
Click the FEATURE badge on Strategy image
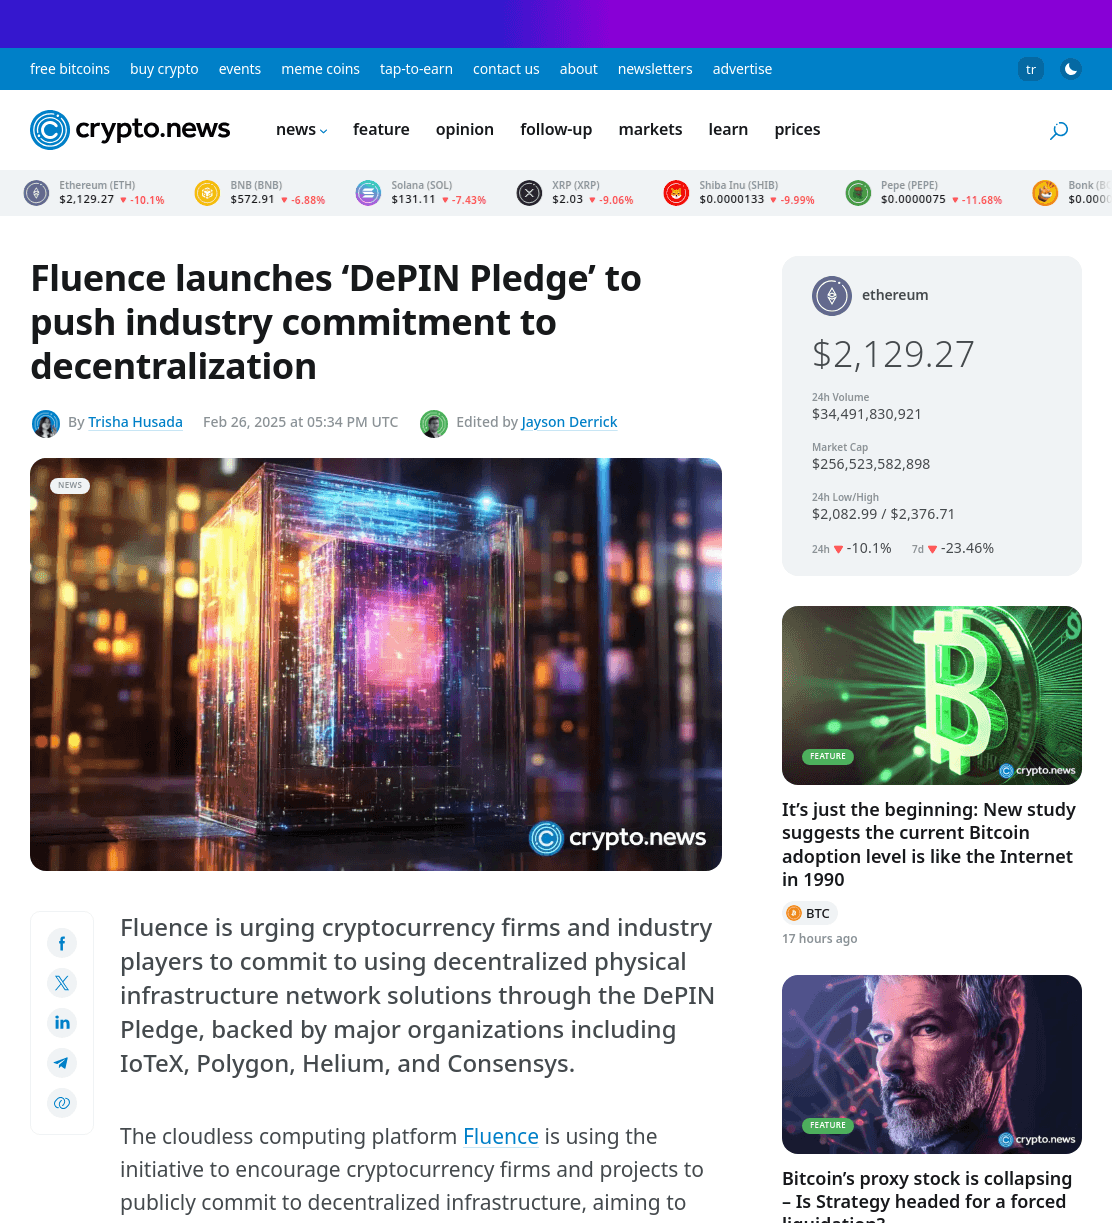[828, 1125]
